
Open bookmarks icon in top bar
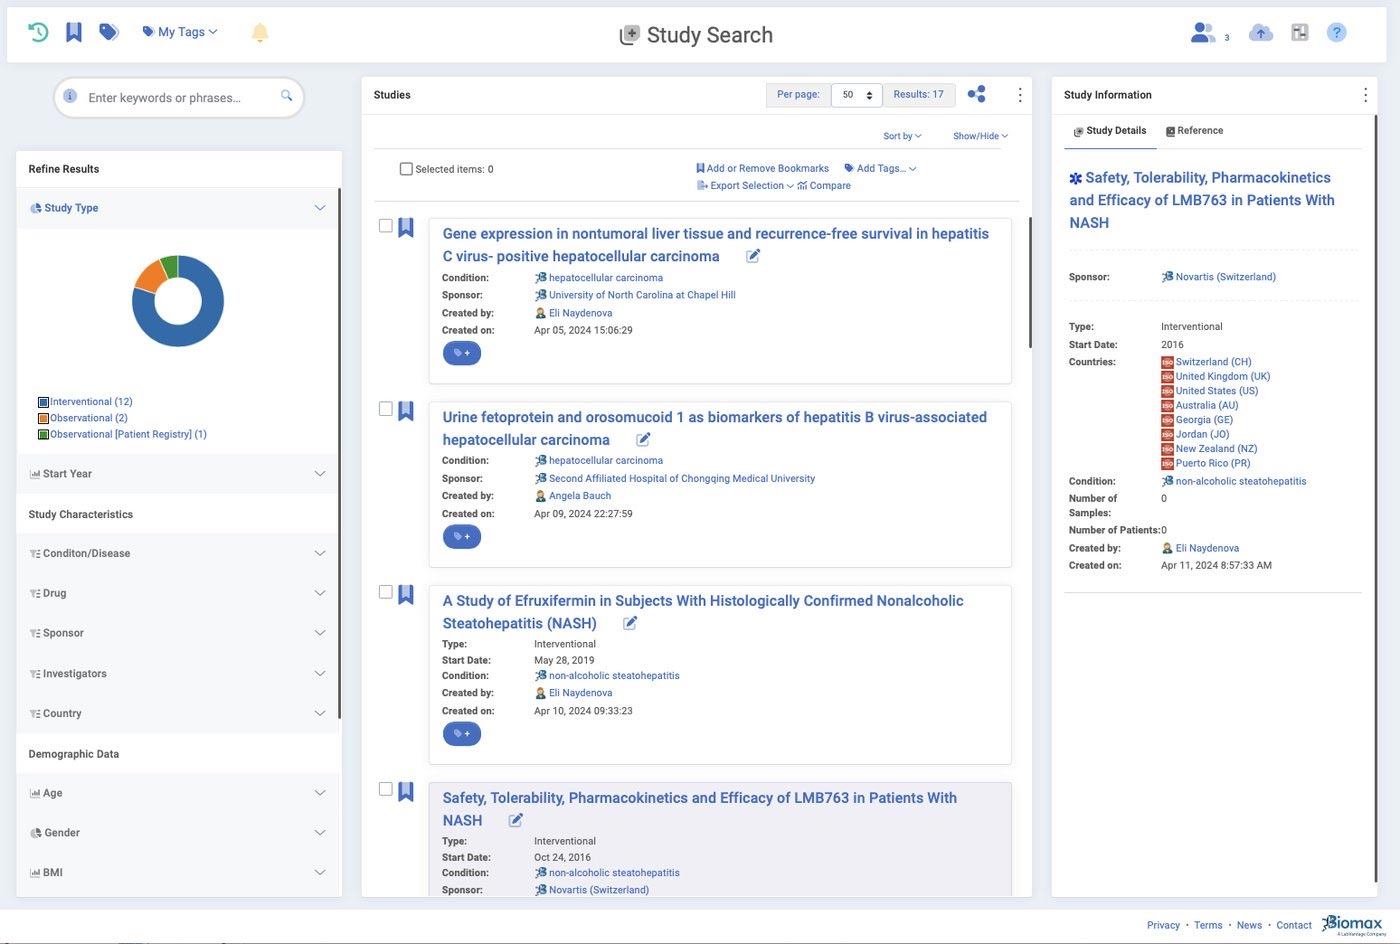click(74, 32)
